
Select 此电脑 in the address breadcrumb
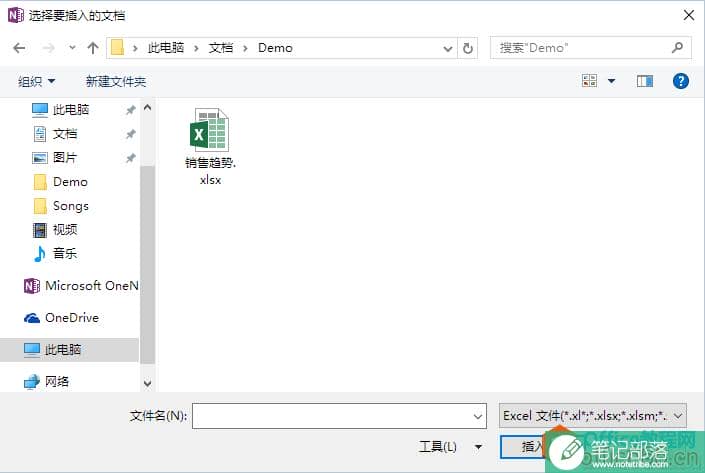coord(166,48)
